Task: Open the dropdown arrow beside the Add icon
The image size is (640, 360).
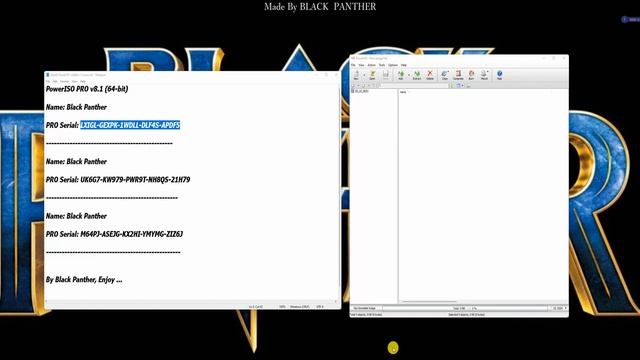Action: pyautogui.click(x=409, y=75)
